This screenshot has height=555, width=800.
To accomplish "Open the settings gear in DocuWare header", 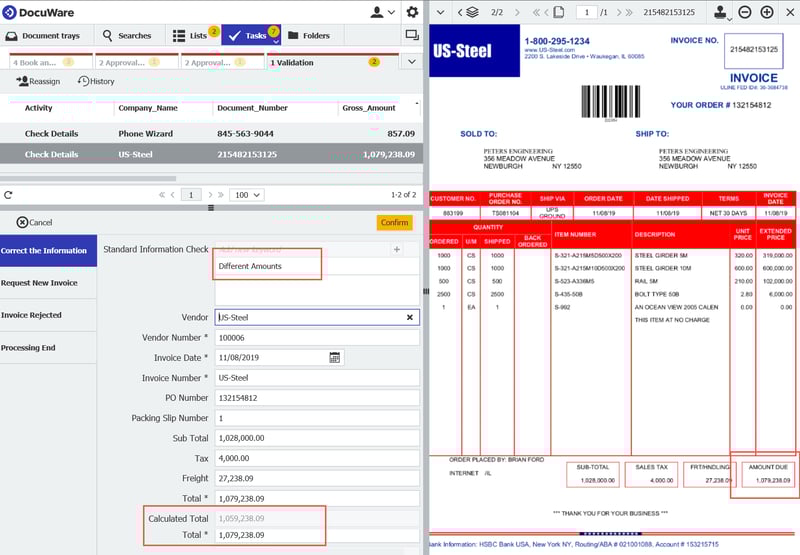I will pos(412,12).
